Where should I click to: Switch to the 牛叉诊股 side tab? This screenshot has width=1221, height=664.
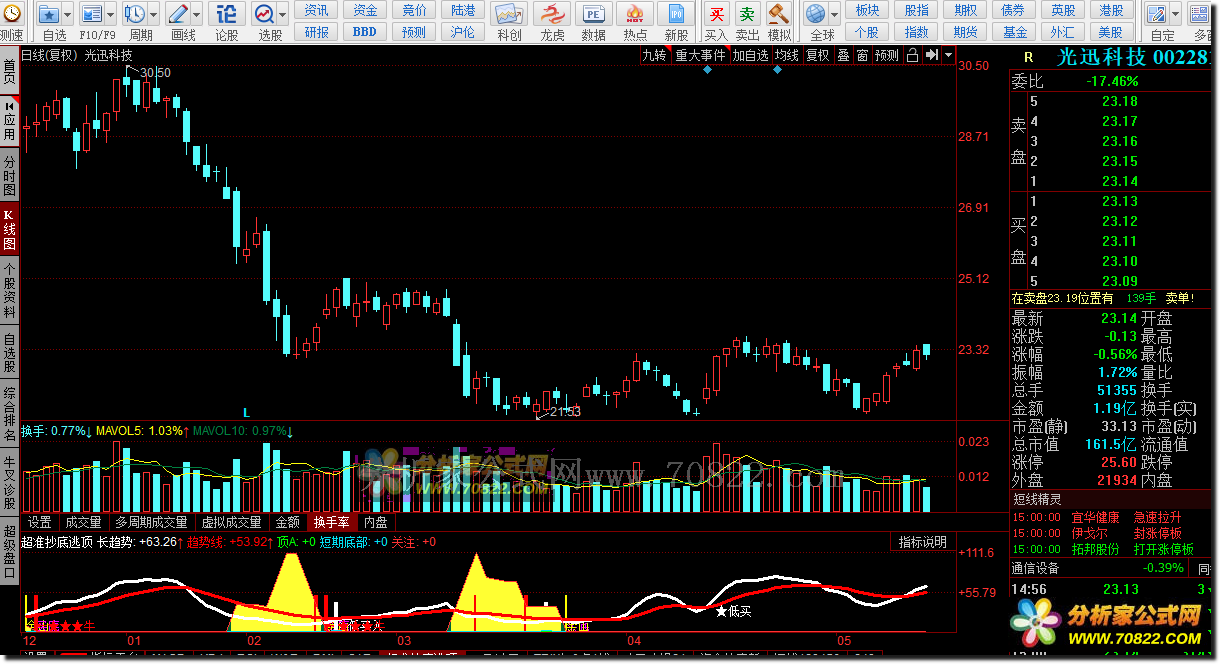(x=9, y=481)
